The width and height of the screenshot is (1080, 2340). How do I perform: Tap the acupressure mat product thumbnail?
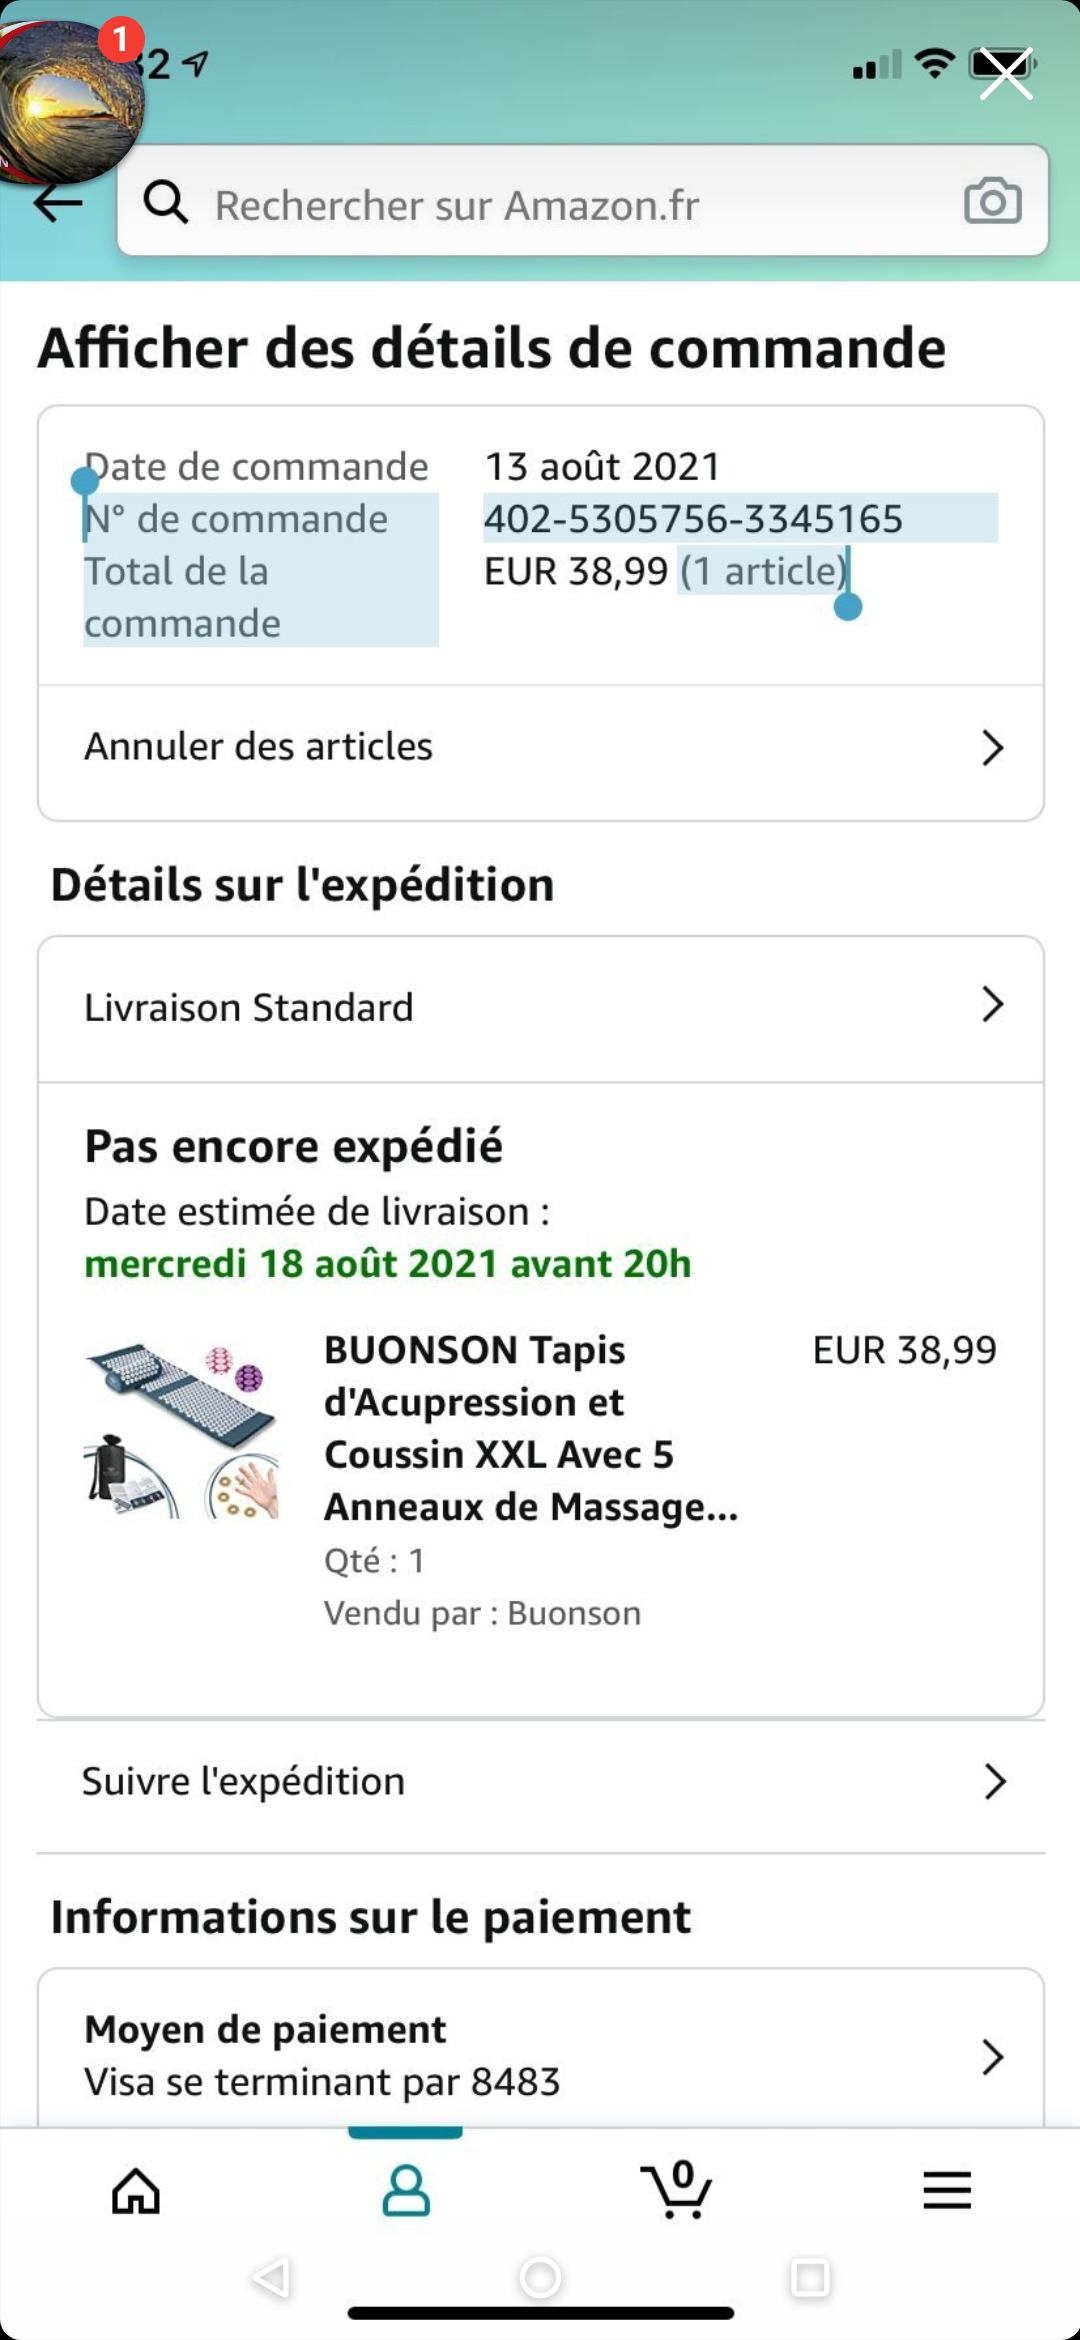tap(182, 1430)
